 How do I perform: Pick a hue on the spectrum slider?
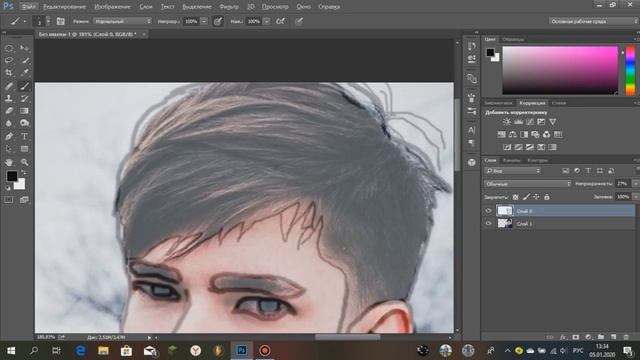pyautogui.click(x=631, y=71)
